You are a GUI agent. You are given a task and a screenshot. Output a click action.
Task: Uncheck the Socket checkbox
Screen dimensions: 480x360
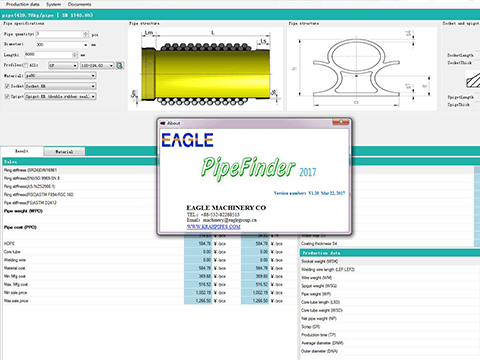click(7, 86)
